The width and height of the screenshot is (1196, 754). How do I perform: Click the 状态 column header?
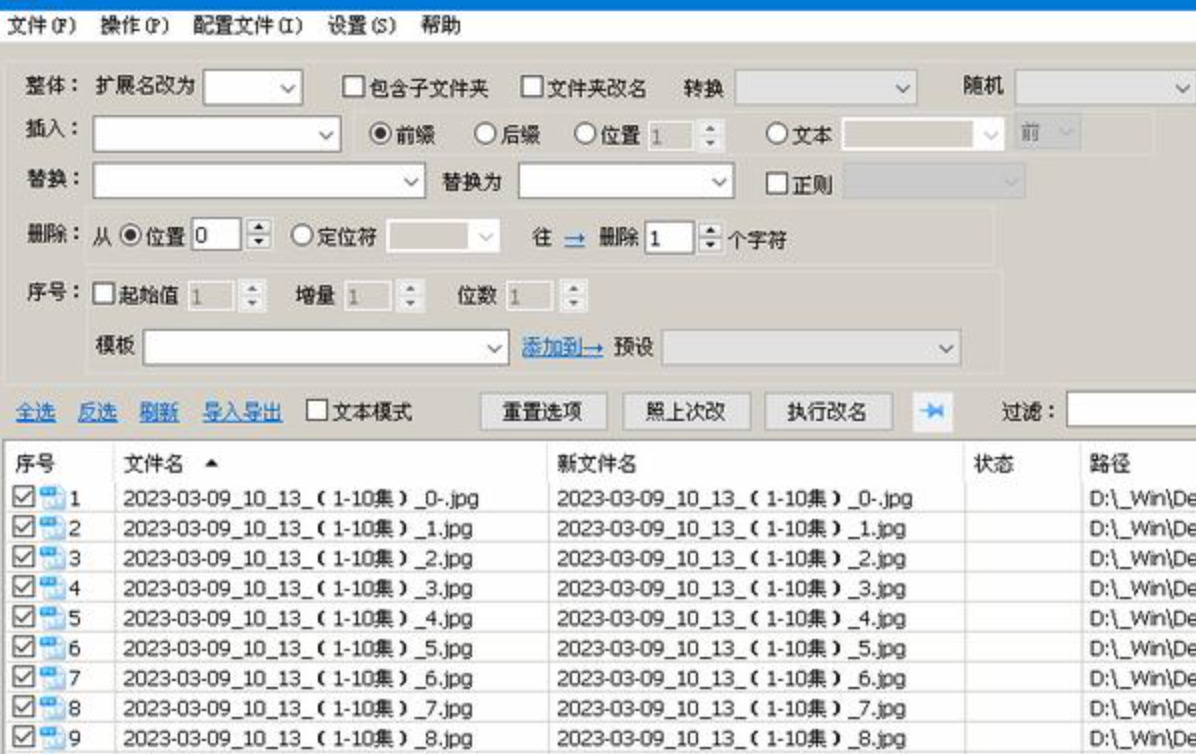point(1022,463)
